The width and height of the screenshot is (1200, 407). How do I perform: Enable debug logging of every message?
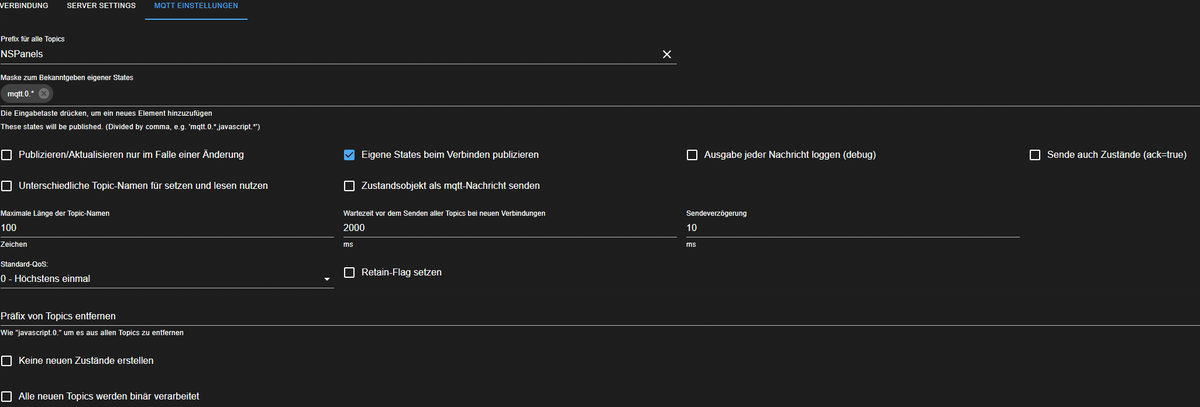692,155
